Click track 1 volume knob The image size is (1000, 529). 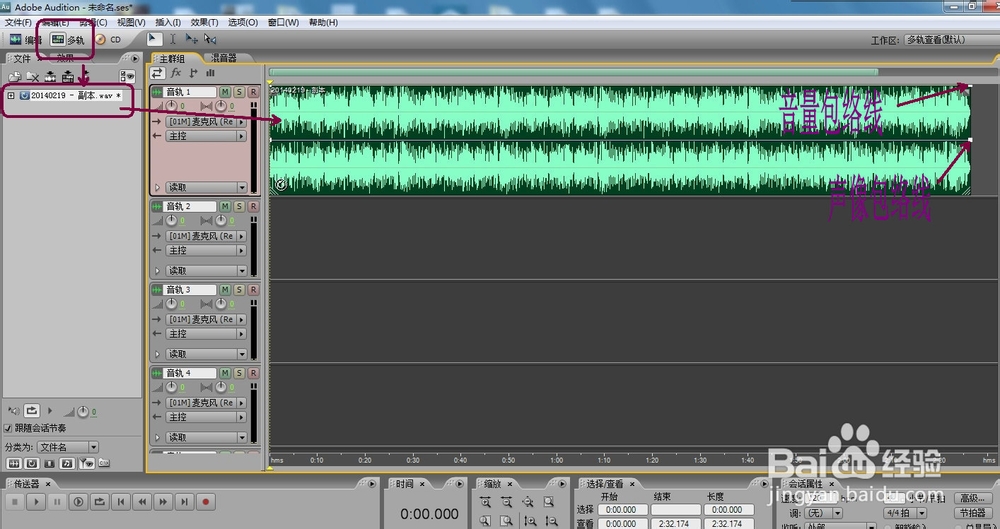click(x=171, y=106)
